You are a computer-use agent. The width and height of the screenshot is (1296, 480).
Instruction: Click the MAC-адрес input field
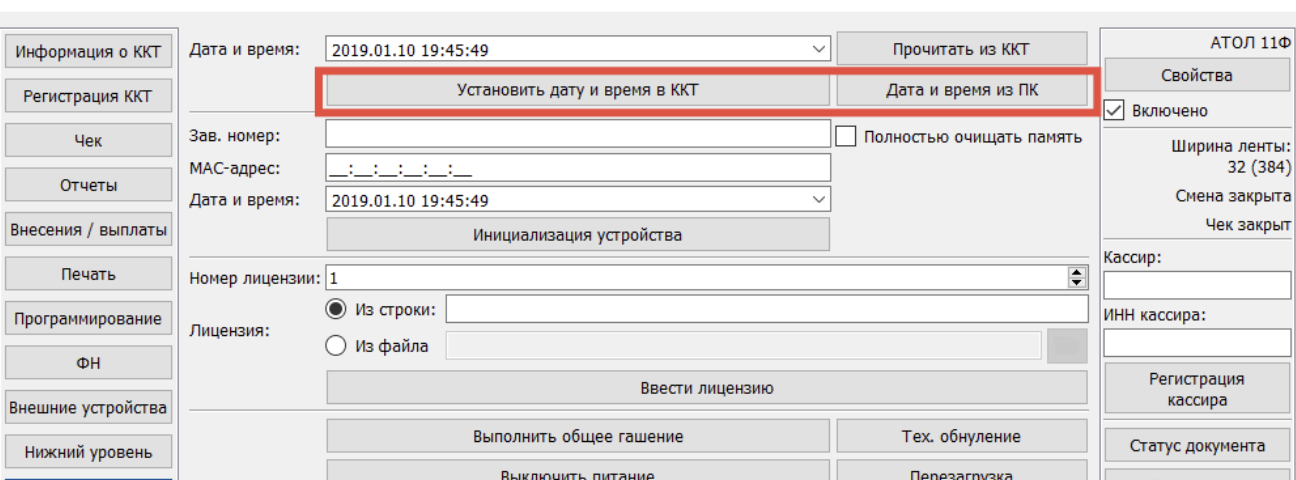click(x=577, y=168)
